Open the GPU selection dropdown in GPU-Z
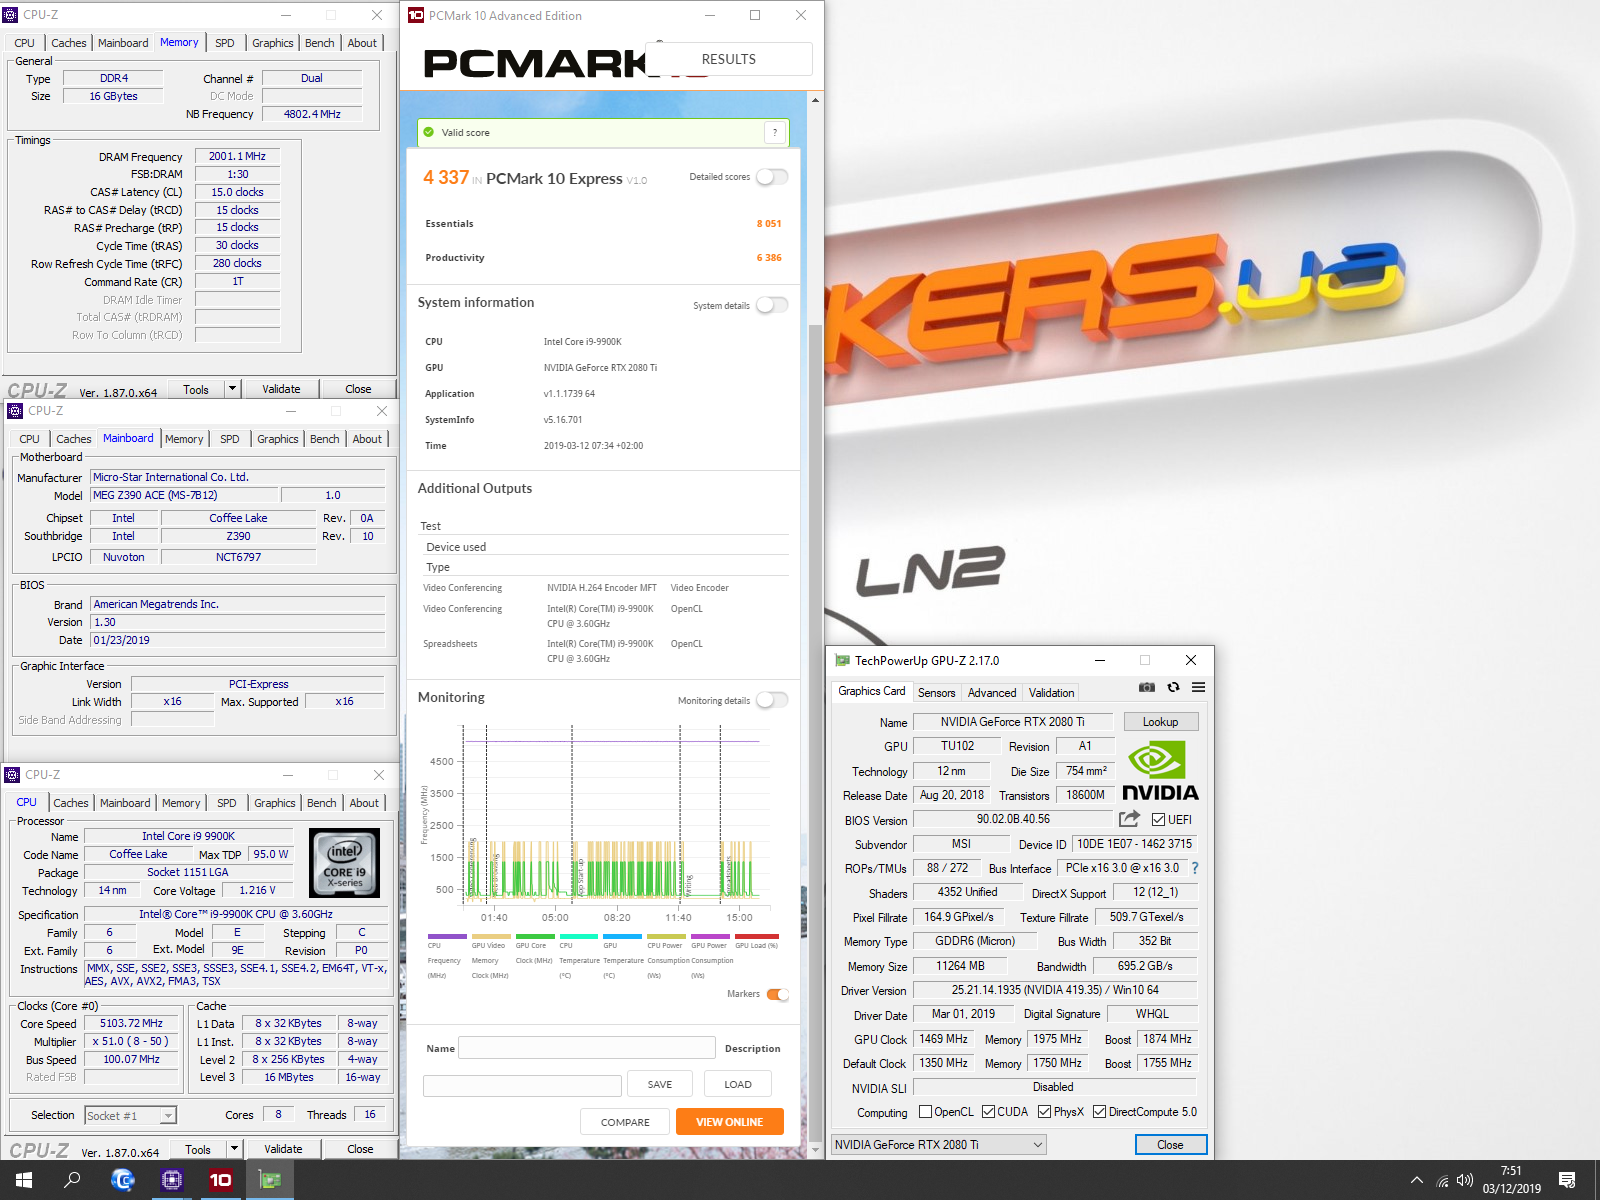Image resolution: width=1600 pixels, height=1200 pixels. tap(939, 1145)
